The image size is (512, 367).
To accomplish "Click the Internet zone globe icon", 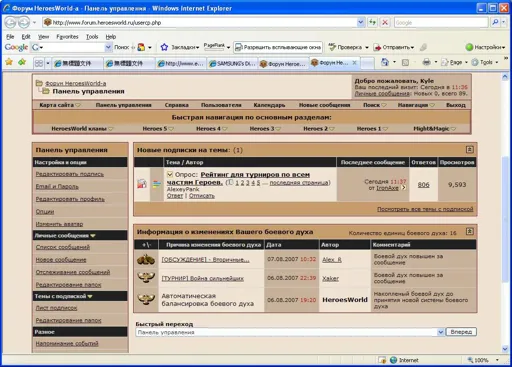I will tap(394, 360).
